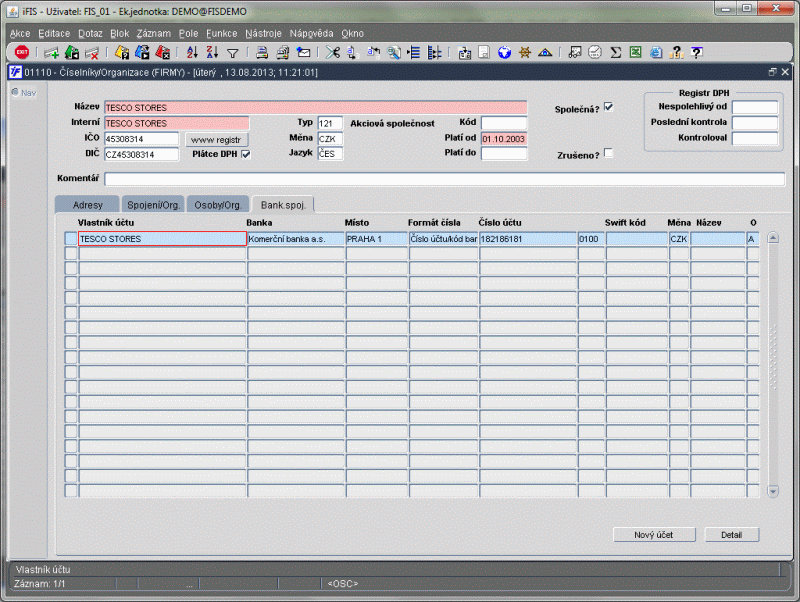Viewport: 800px width, 602px height.
Task: Click the red Exit stop-sign icon
Action: coord(22,52)
